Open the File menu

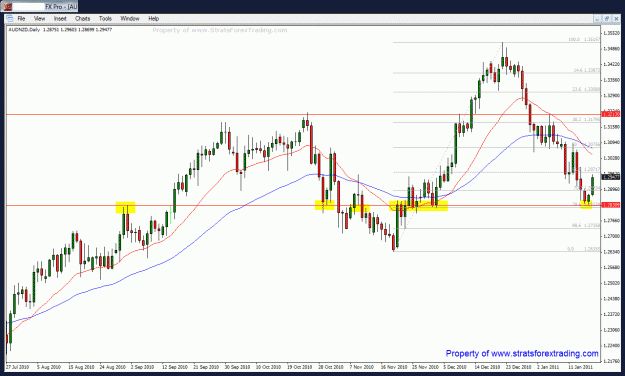click(x=21, y=19)
